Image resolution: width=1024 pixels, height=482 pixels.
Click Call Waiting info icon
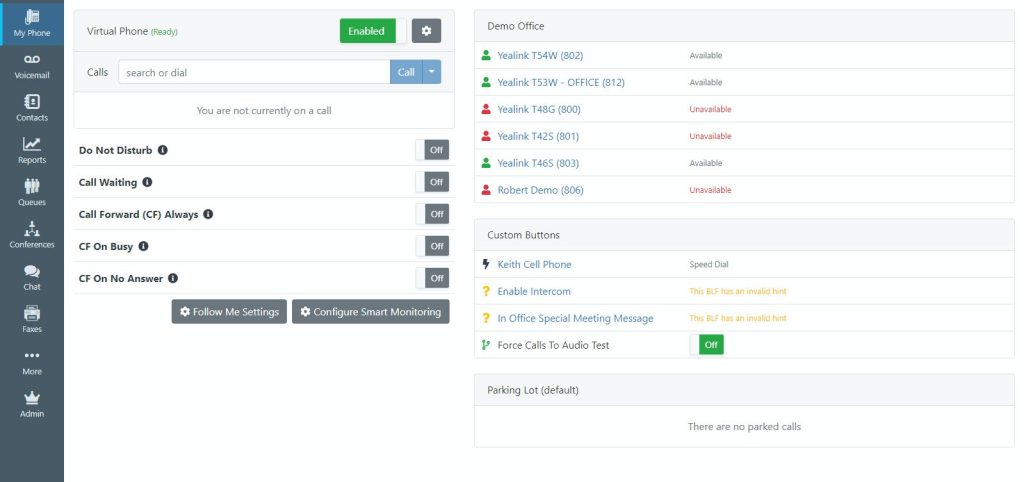[x=148, y=182]
